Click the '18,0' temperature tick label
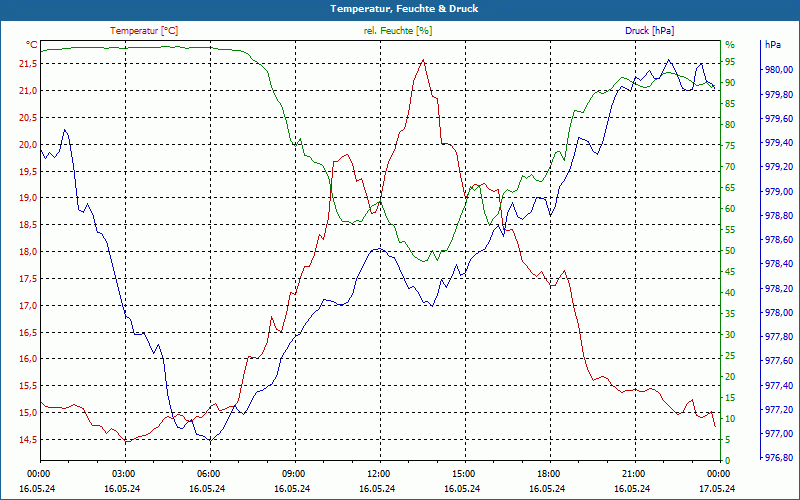The image size is (800, 500). [28, 252]
